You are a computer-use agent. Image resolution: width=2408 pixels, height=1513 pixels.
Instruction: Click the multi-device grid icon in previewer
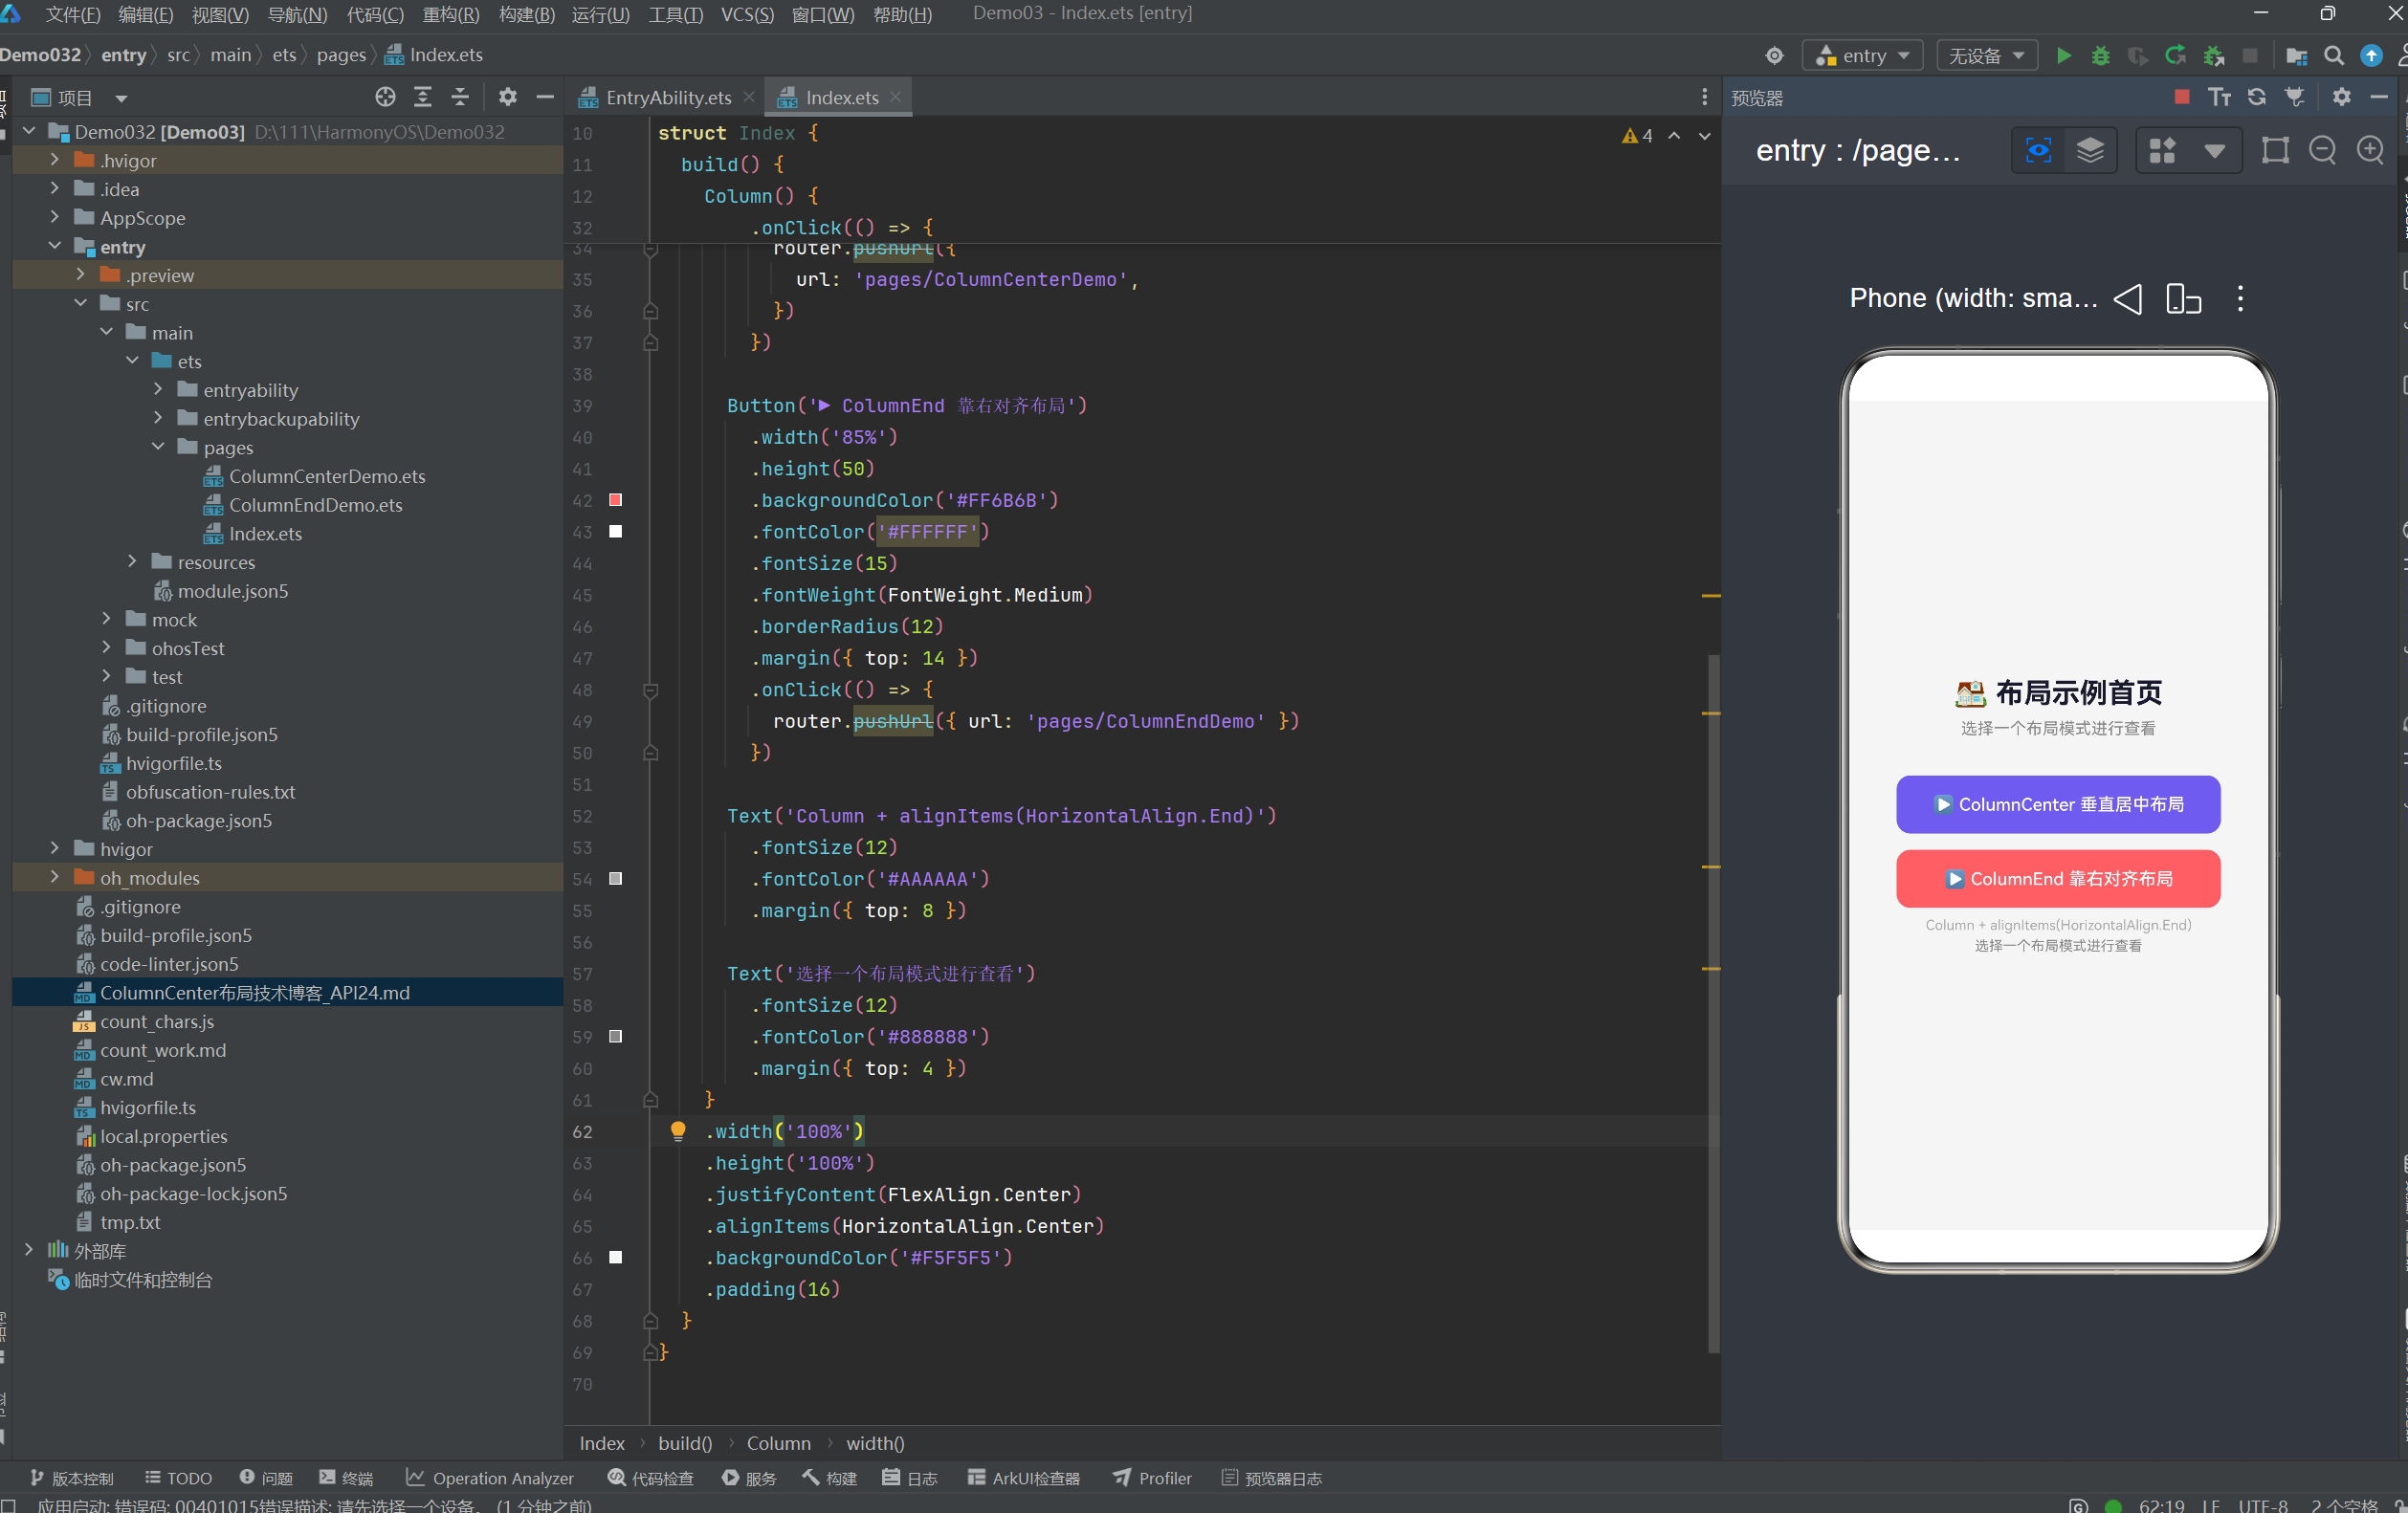point(2162,151)
